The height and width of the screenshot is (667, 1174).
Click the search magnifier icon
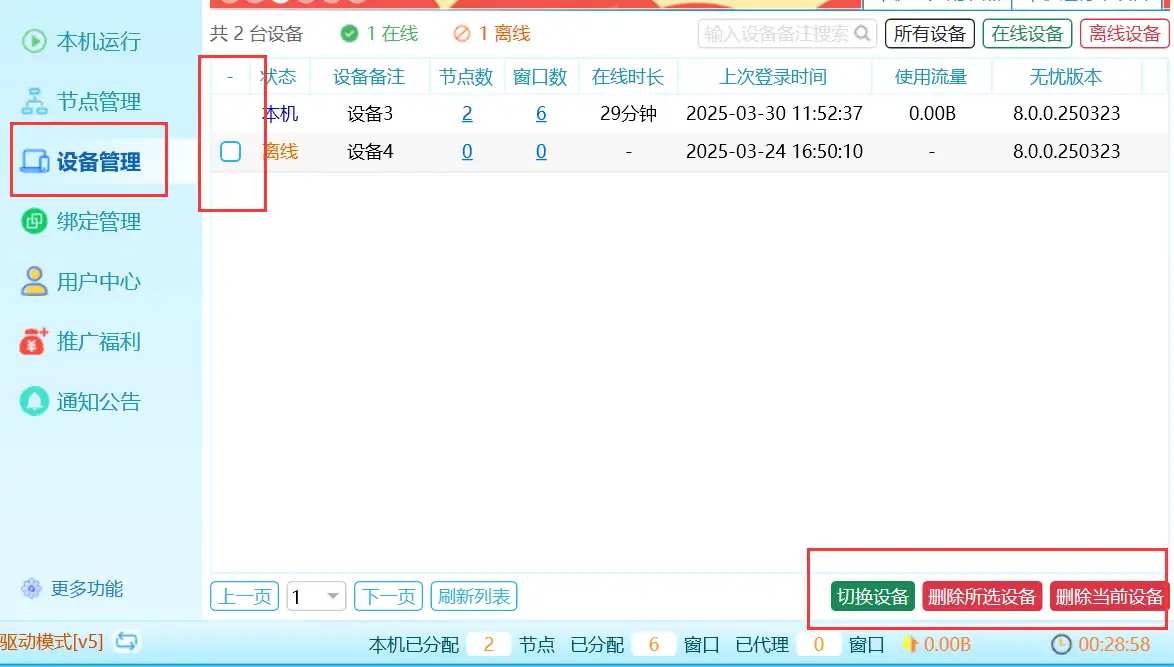861,33
